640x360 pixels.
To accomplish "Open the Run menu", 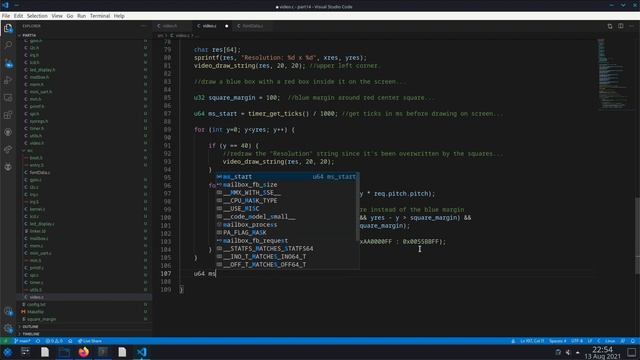I will coord(81,16).
